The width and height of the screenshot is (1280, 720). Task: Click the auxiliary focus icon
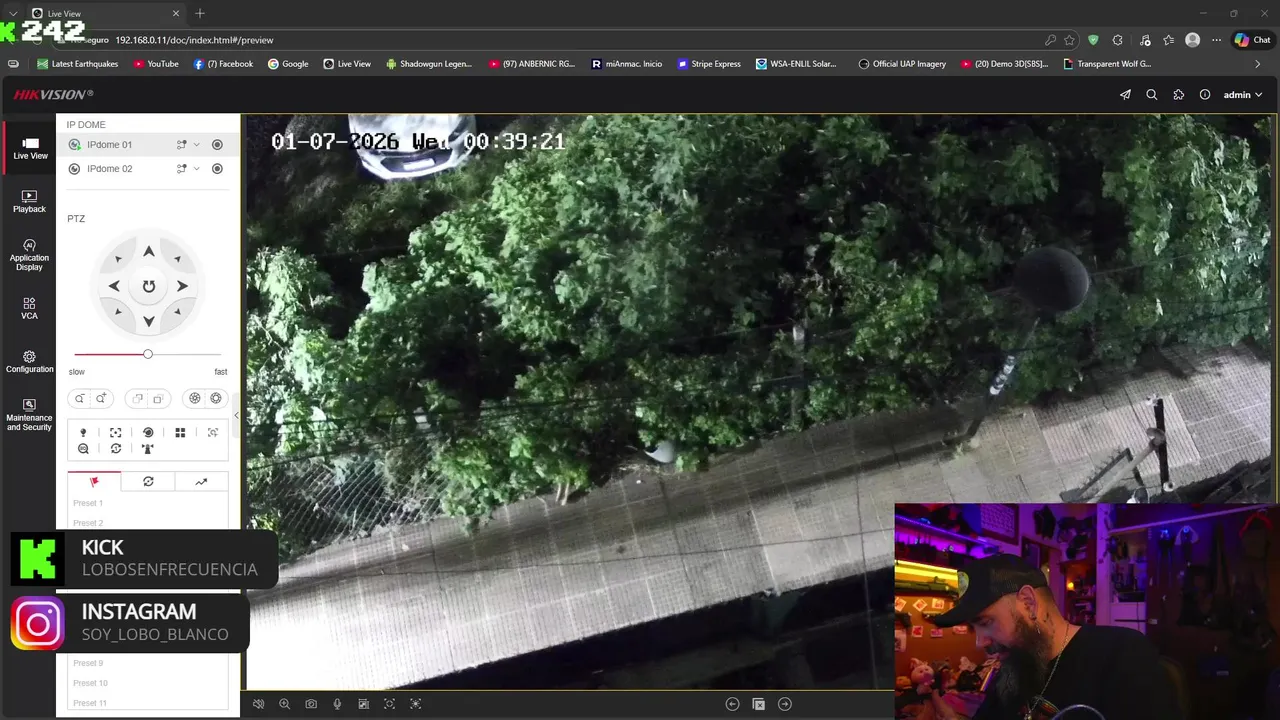pyautogui.click(x=116, y=433)
